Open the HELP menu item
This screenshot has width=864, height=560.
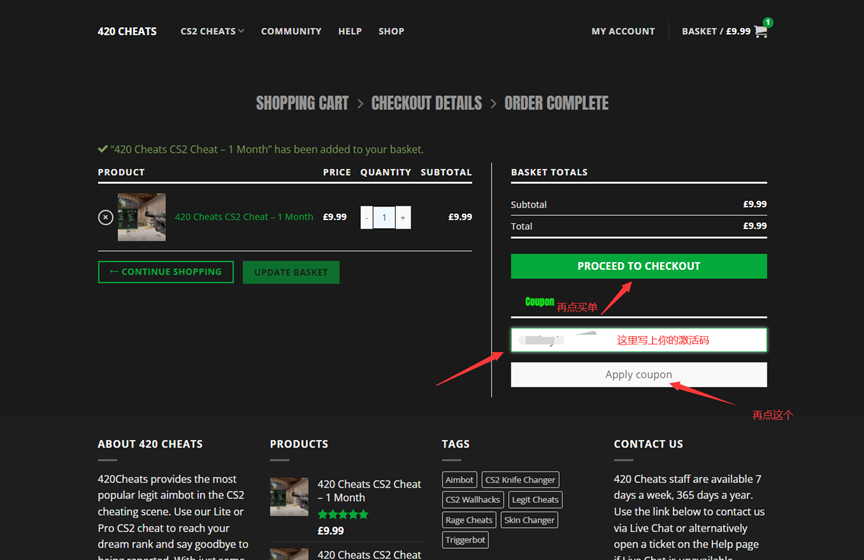350,31
